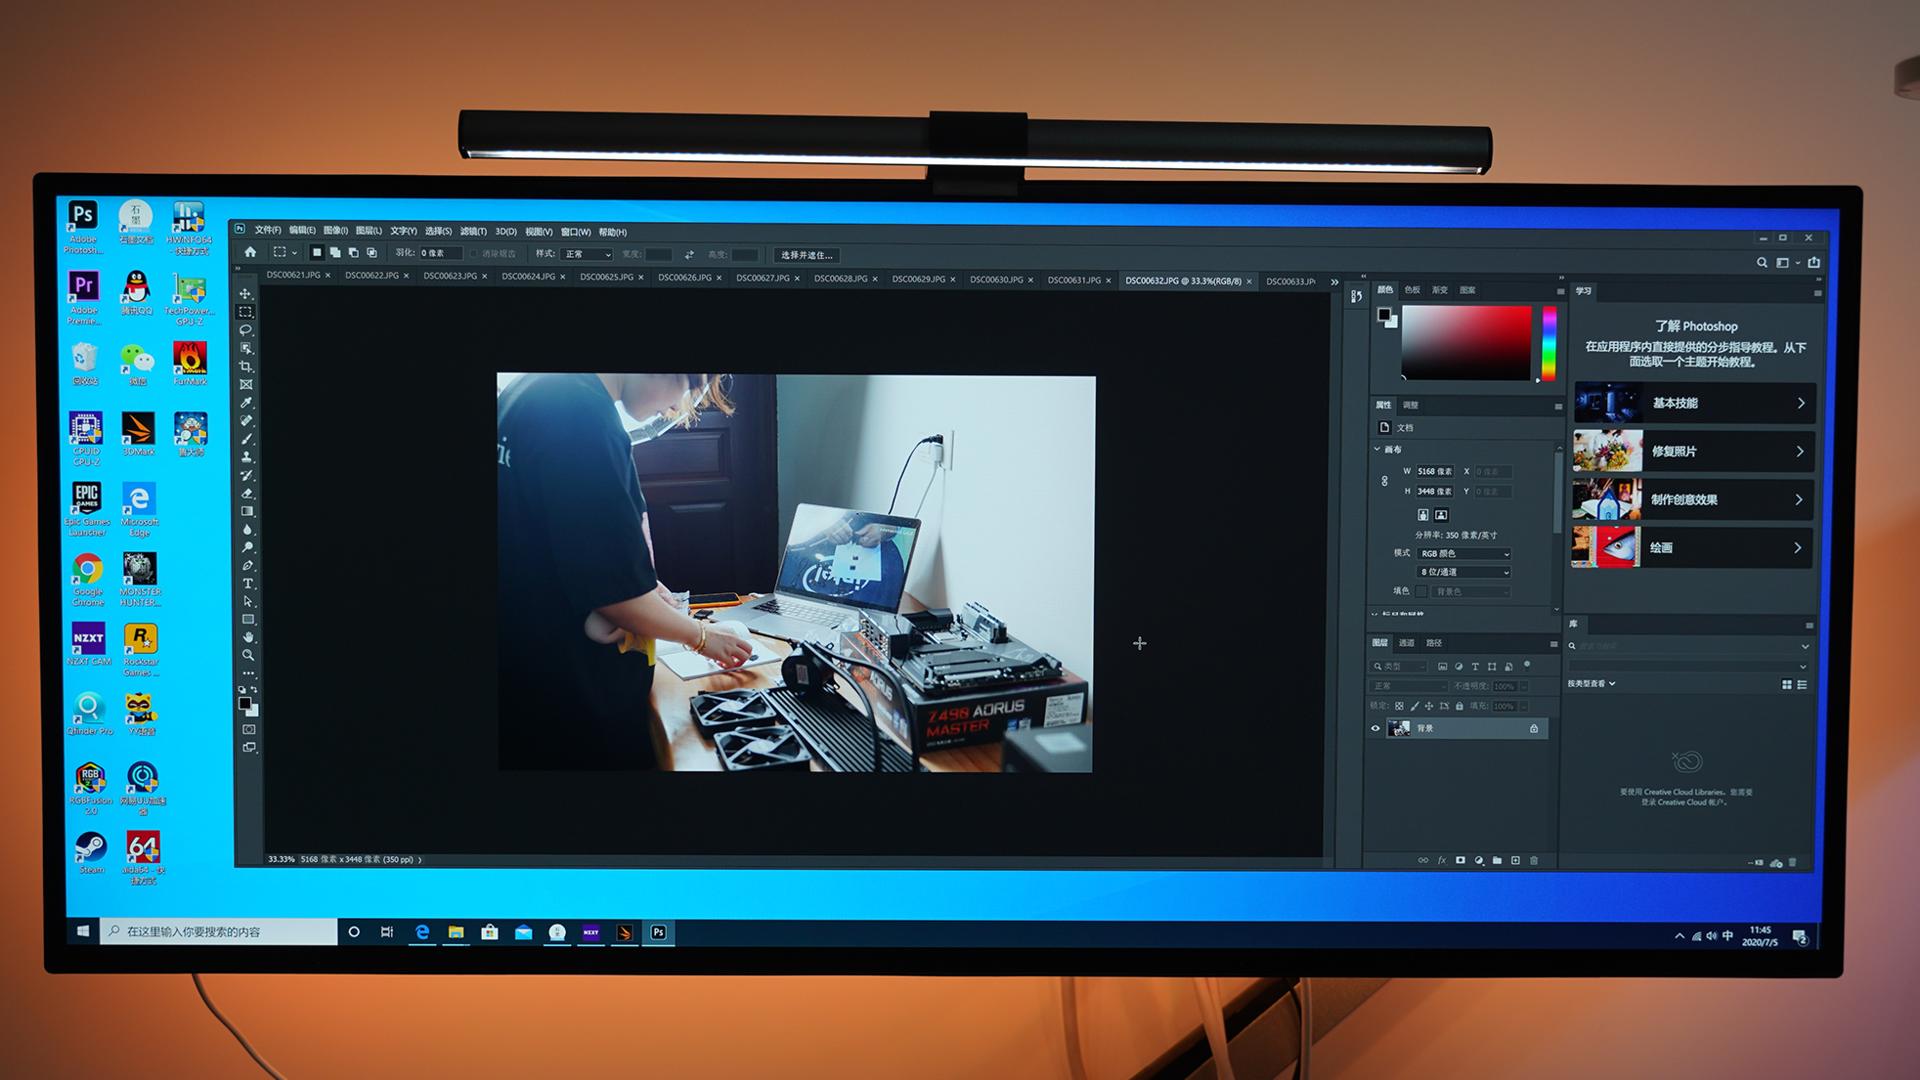Select the Hand tool
The image size is (1920, 1080).
[x=248, y=638]
